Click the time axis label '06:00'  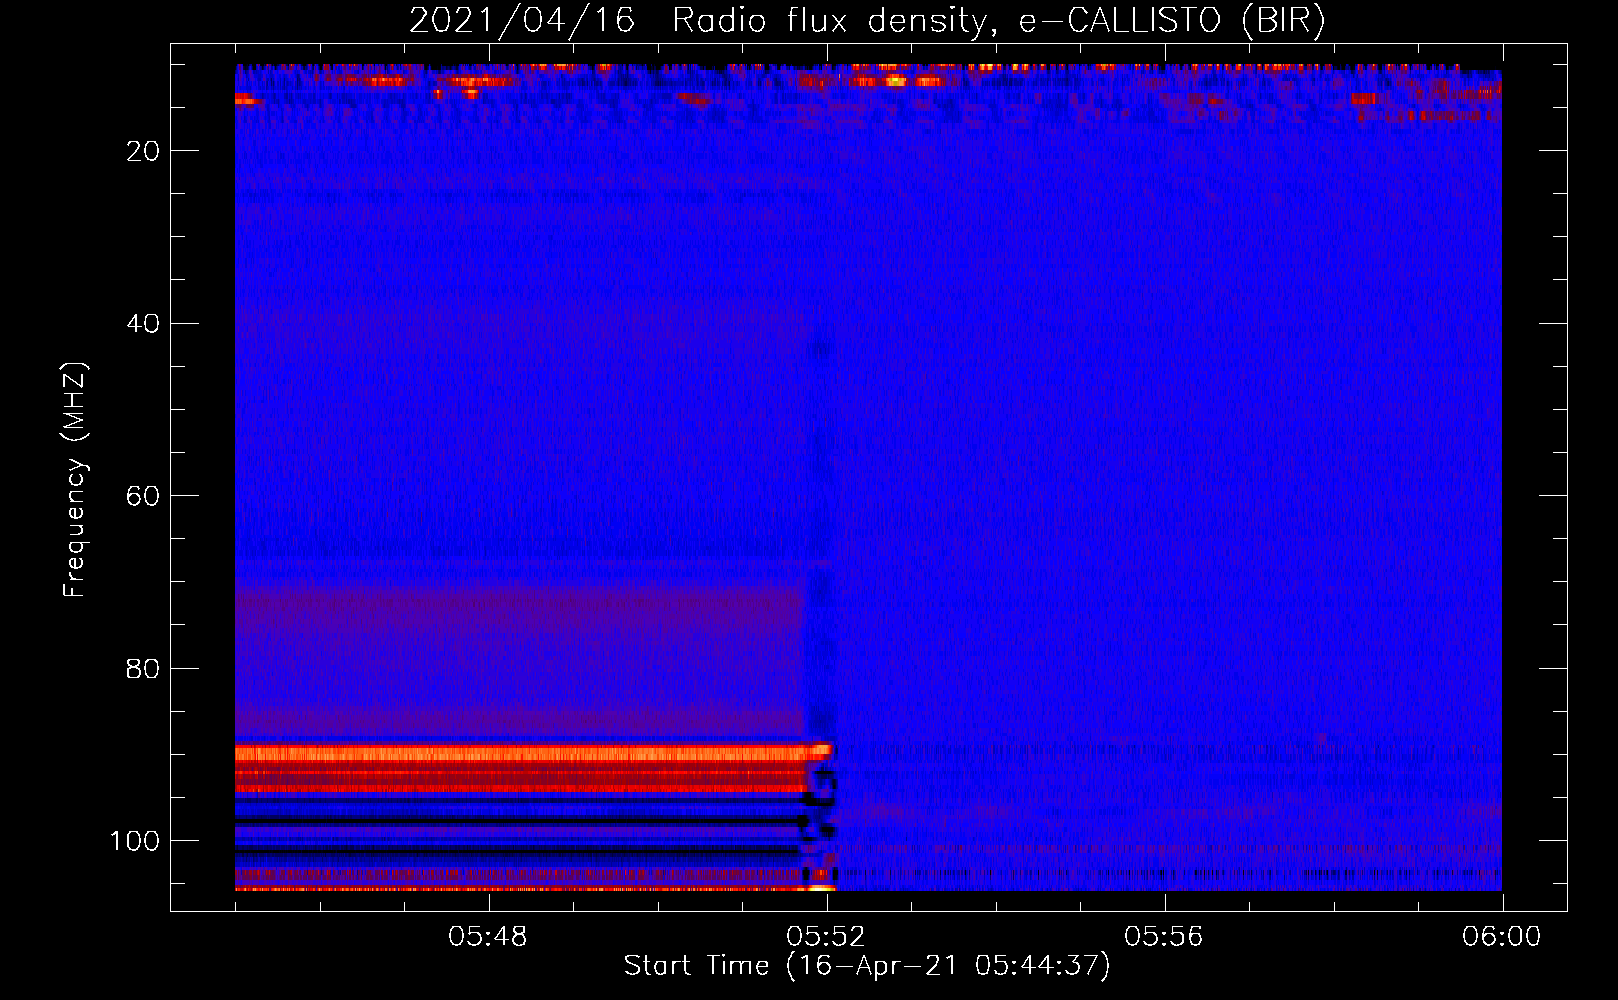click(x=1502, y=937)
